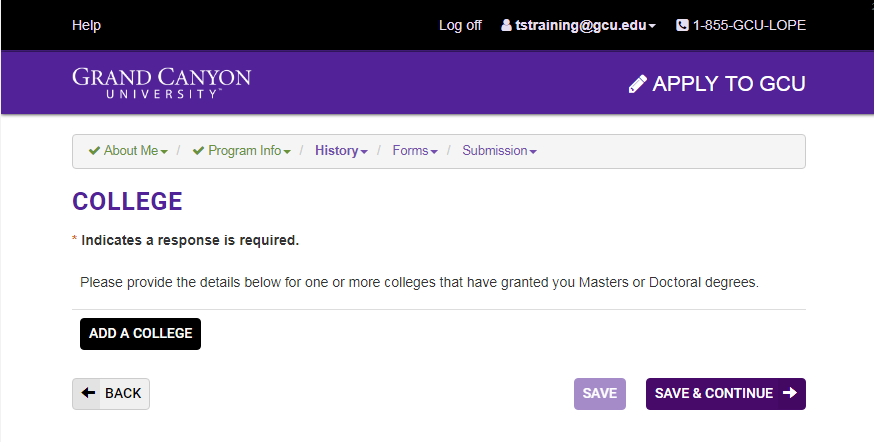Click the left arrow icon on Back button
This screenshot has height=442, width=874.
click(88, 393)
